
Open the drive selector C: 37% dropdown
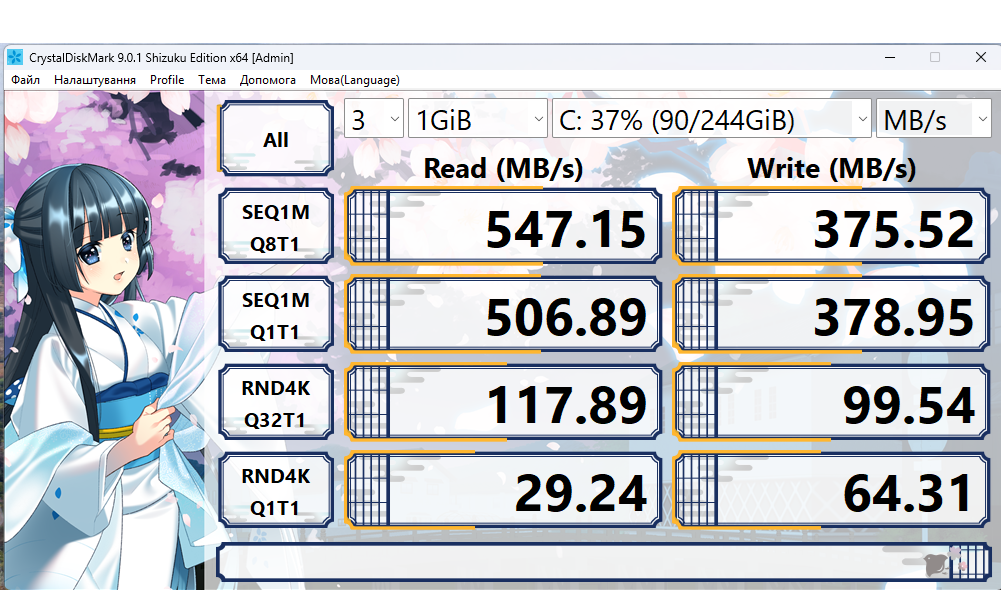tap(711, 118)
